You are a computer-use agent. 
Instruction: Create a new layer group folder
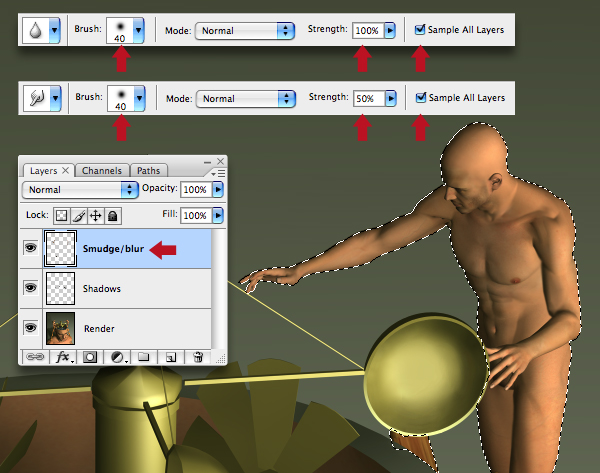(143, 357)
